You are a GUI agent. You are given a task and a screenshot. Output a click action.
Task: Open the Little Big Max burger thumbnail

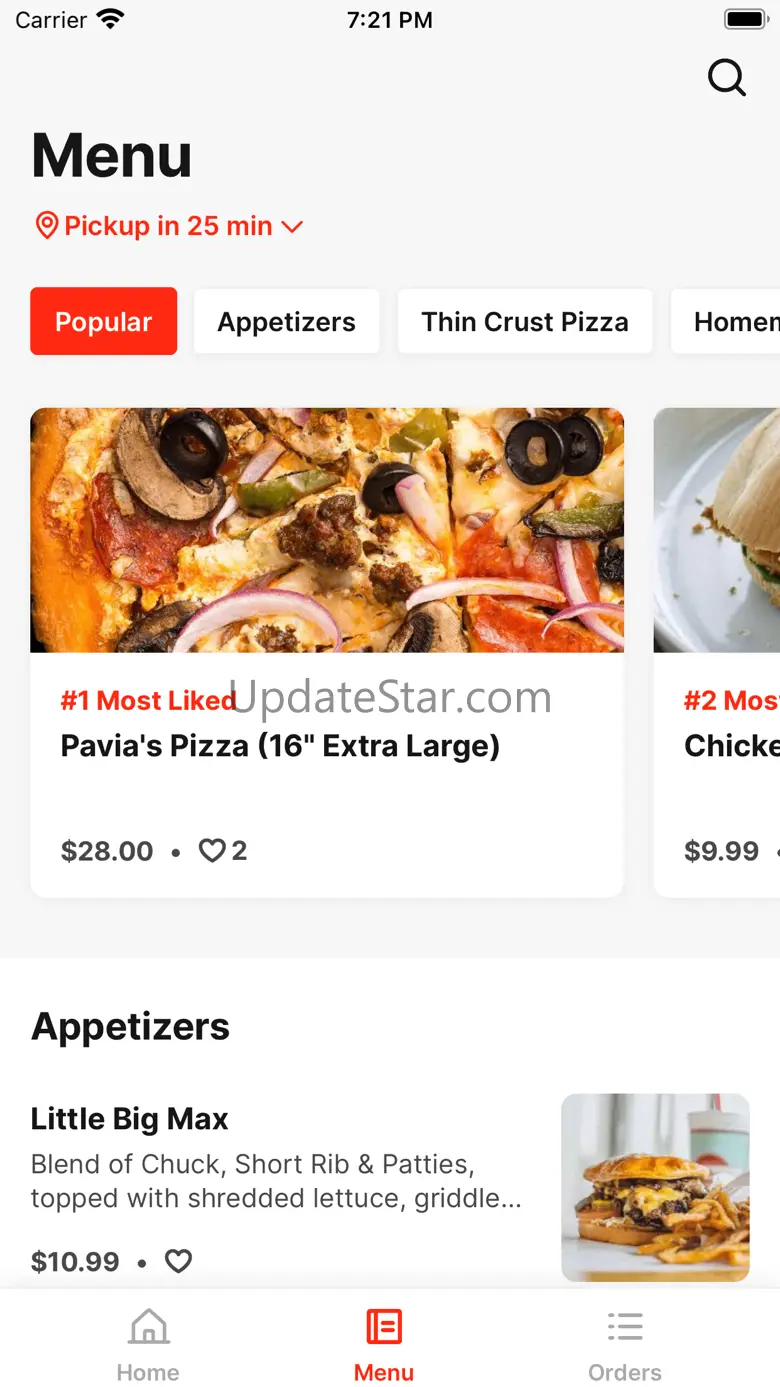coord(655,1187)
